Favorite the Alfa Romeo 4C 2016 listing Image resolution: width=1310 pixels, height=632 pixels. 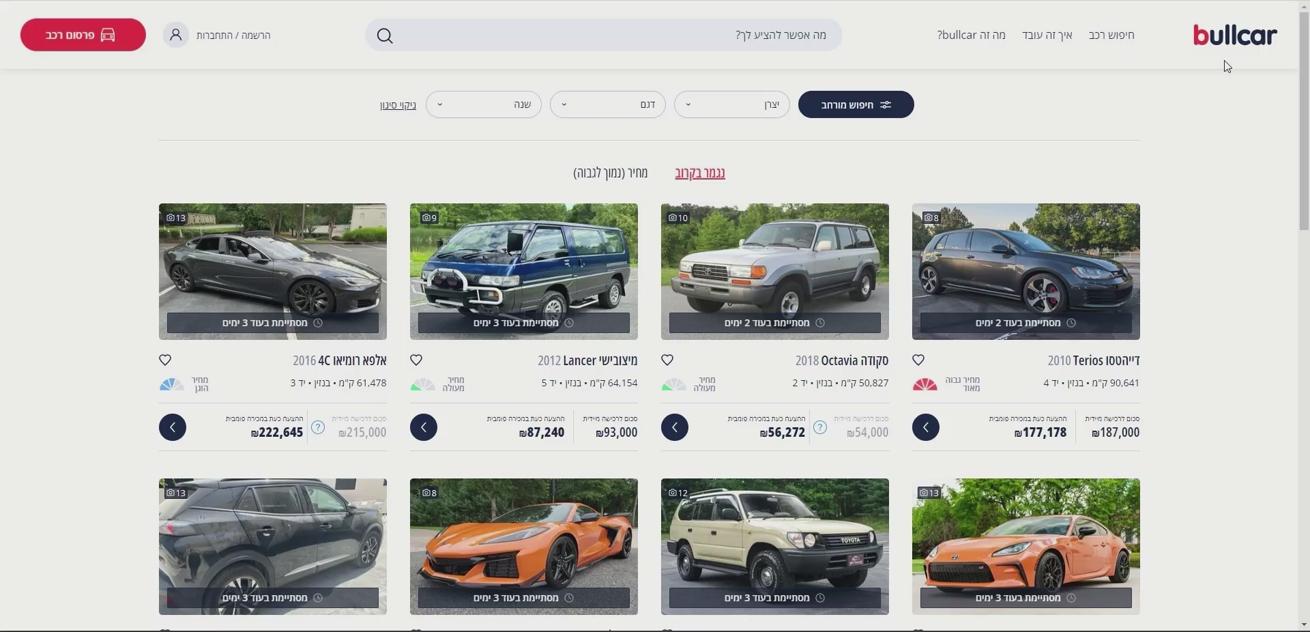[x=165, y=360]
